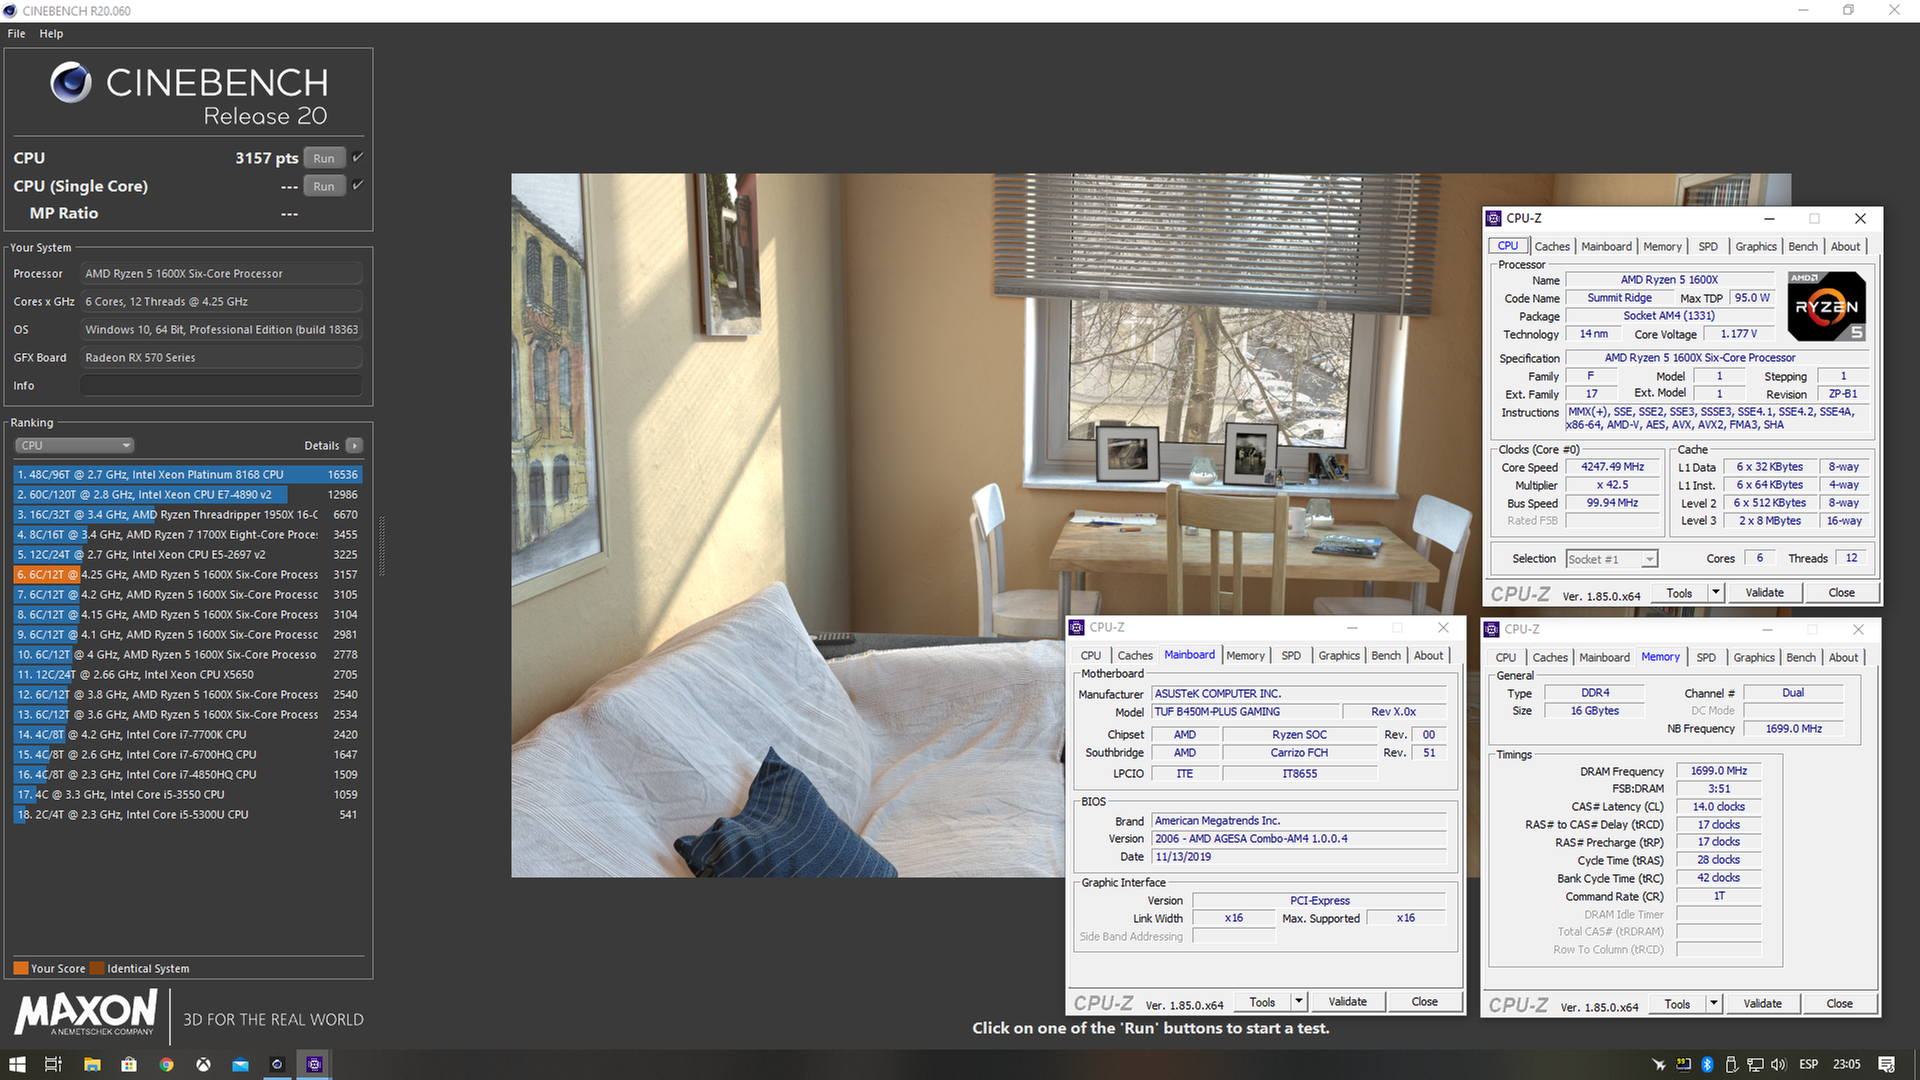Open the Socket #1 selection dropdown
The width and height of the screenshot is (1920, 1080).
pos(1612,559)
